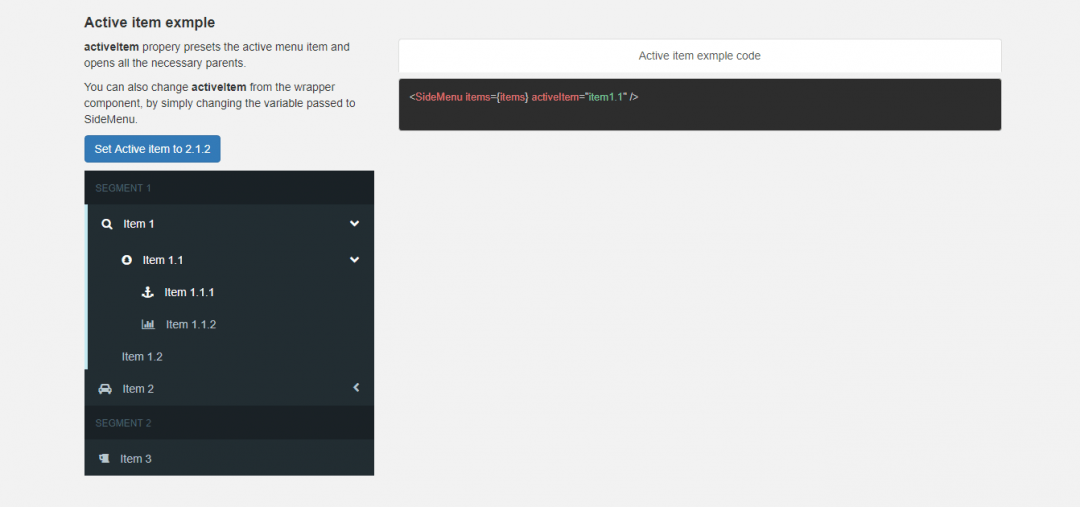1080x507 pixels.
Task: Click the SEGMENT 1 divider label
Action: tap(123, 188)
